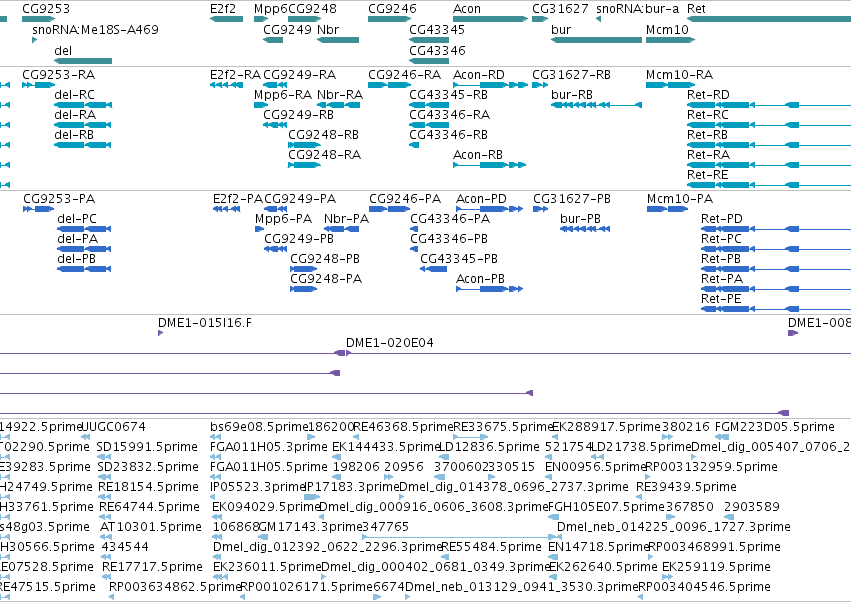Click the CG9248-PA protein glyph
The image size is (851, 602).
click(303, 289)
